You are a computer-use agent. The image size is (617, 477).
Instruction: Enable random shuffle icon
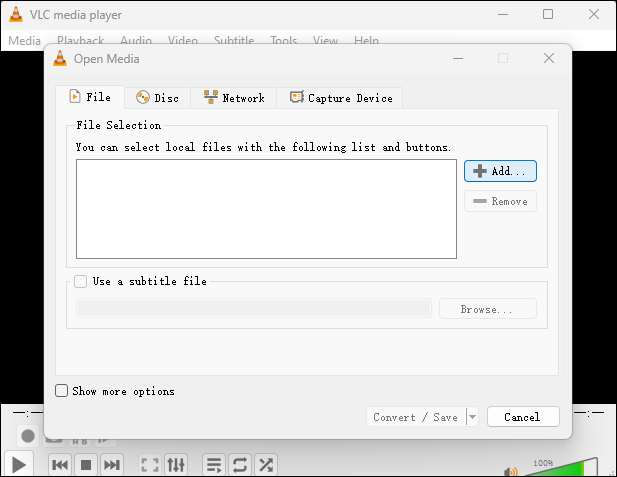pyautogui.click(x=266, y=465)
